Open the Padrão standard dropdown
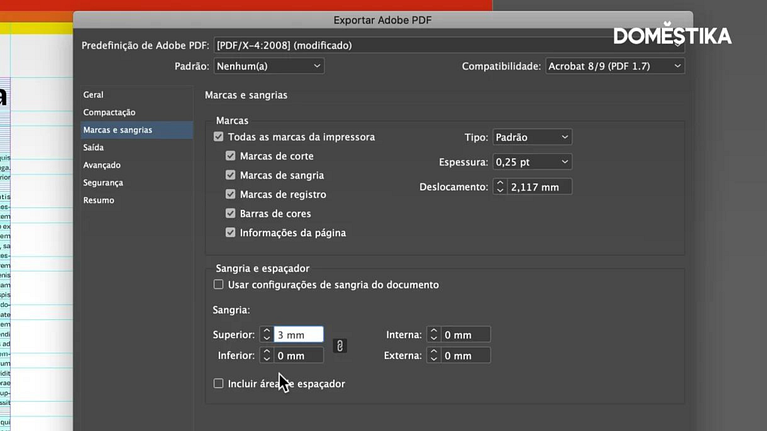 pos(269,66)
